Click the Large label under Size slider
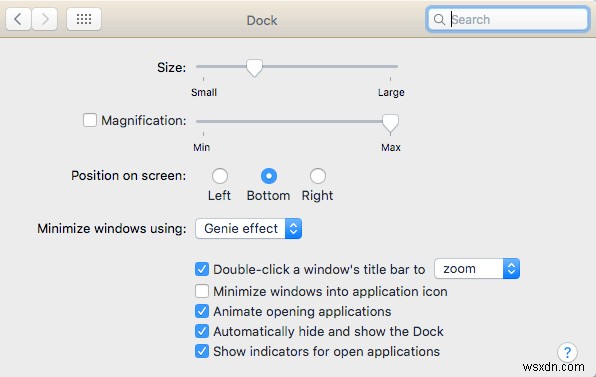This screenshot has width=596, height=377. tap(391, 92)
